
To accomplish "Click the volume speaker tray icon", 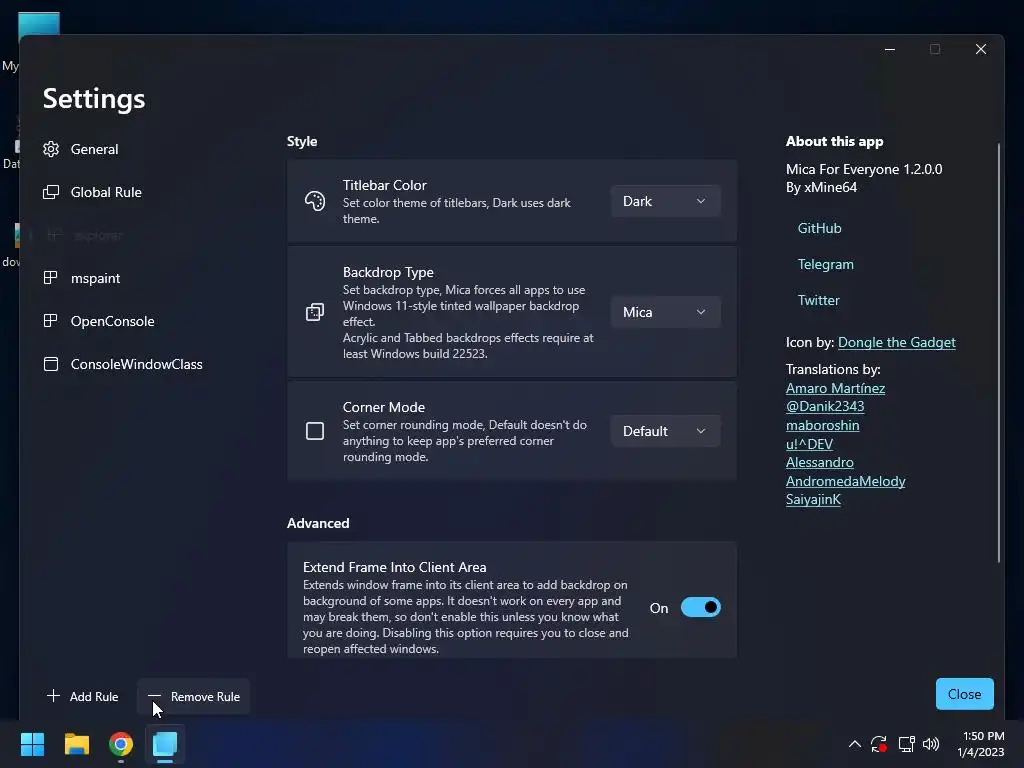I will pos(931,744).
